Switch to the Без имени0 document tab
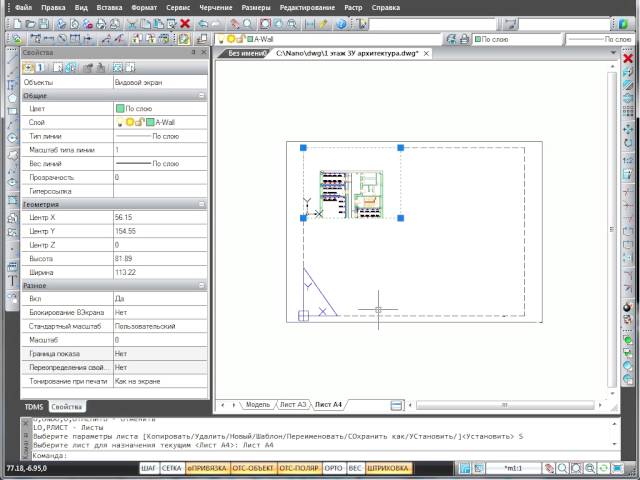This screenshot has width=640, height=480. [x=246, y=53]
